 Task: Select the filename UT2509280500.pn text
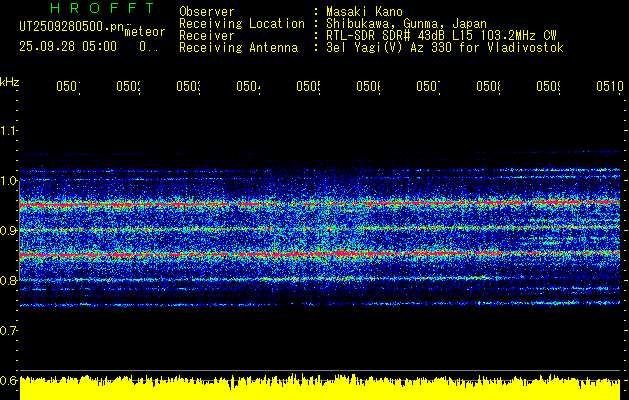pyautogui.click(x=72, y=27)
